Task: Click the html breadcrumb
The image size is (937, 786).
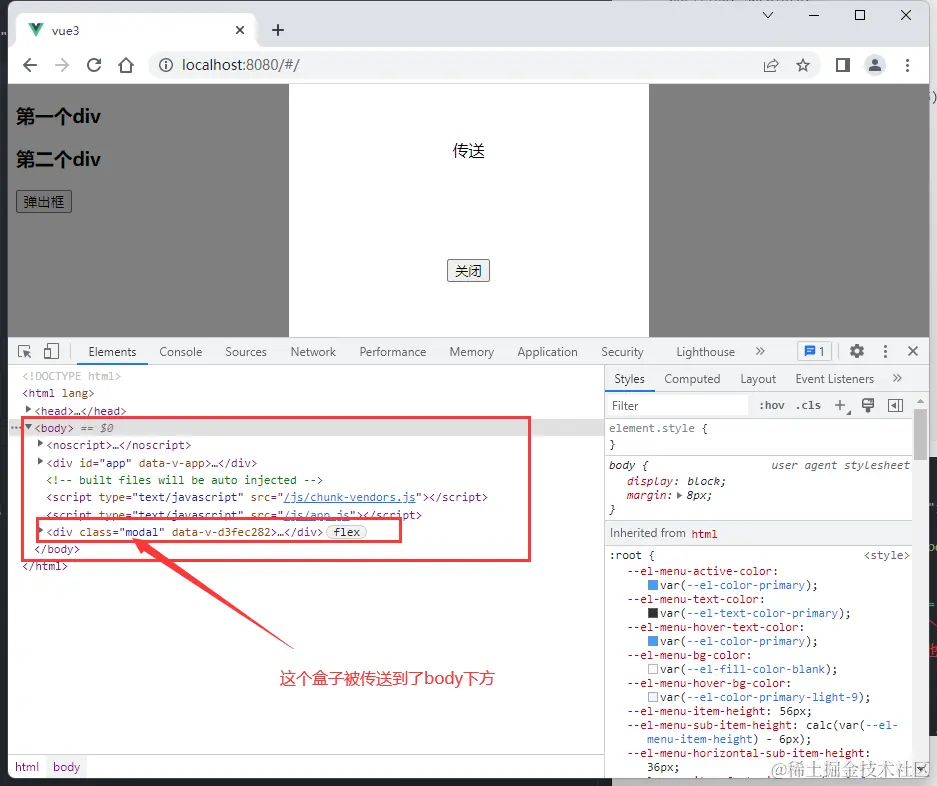Action: 27,766
